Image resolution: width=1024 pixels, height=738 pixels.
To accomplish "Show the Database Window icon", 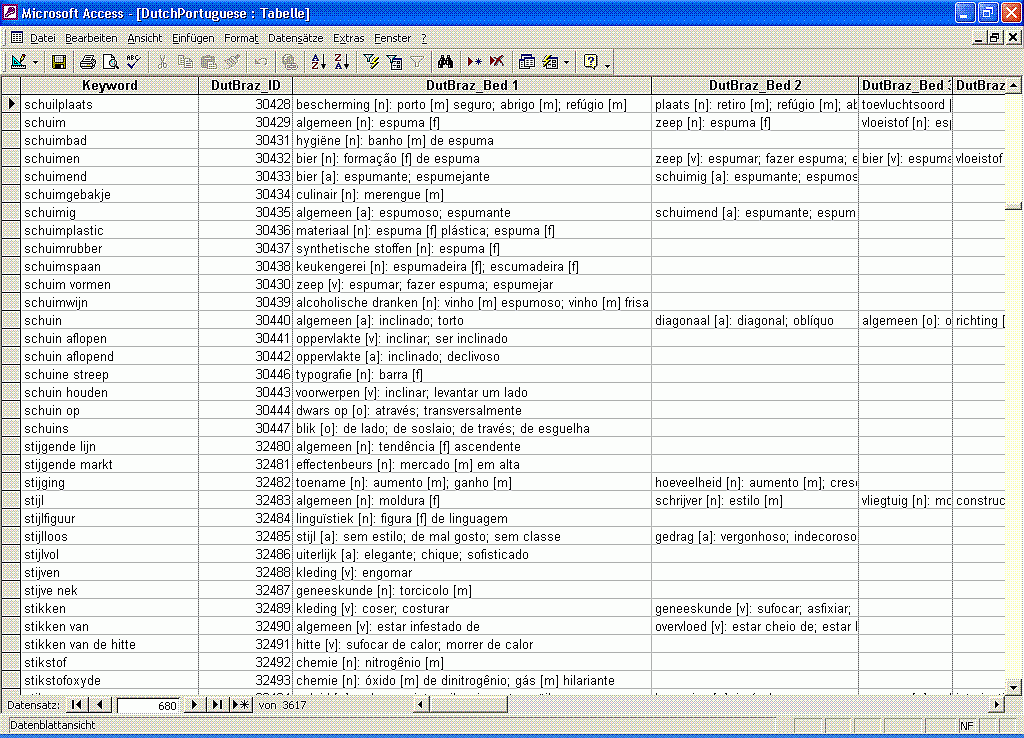I will click(x=526, y=62).
